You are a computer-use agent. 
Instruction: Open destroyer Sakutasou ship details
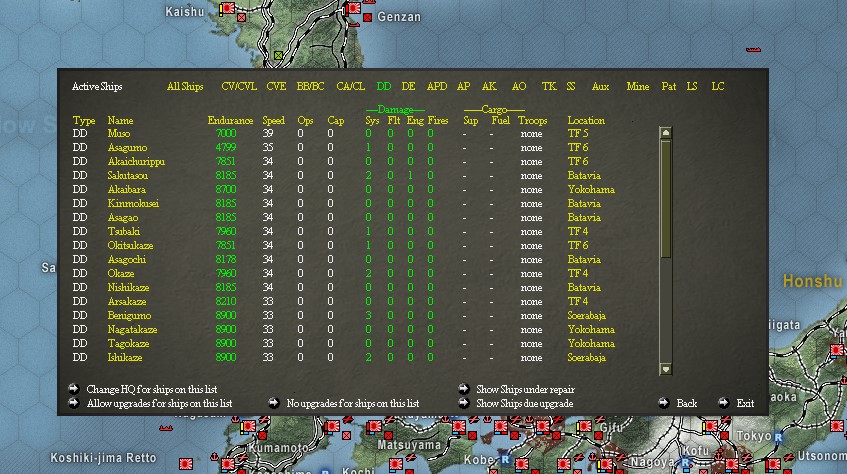point(127,176)
